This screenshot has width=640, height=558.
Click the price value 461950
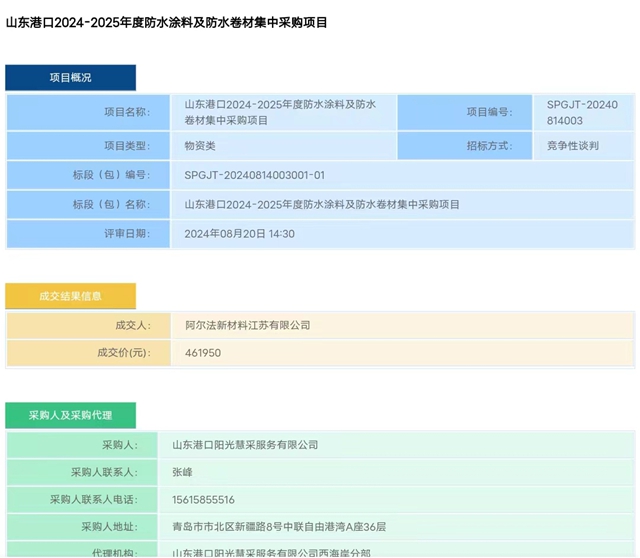[203, 353]
